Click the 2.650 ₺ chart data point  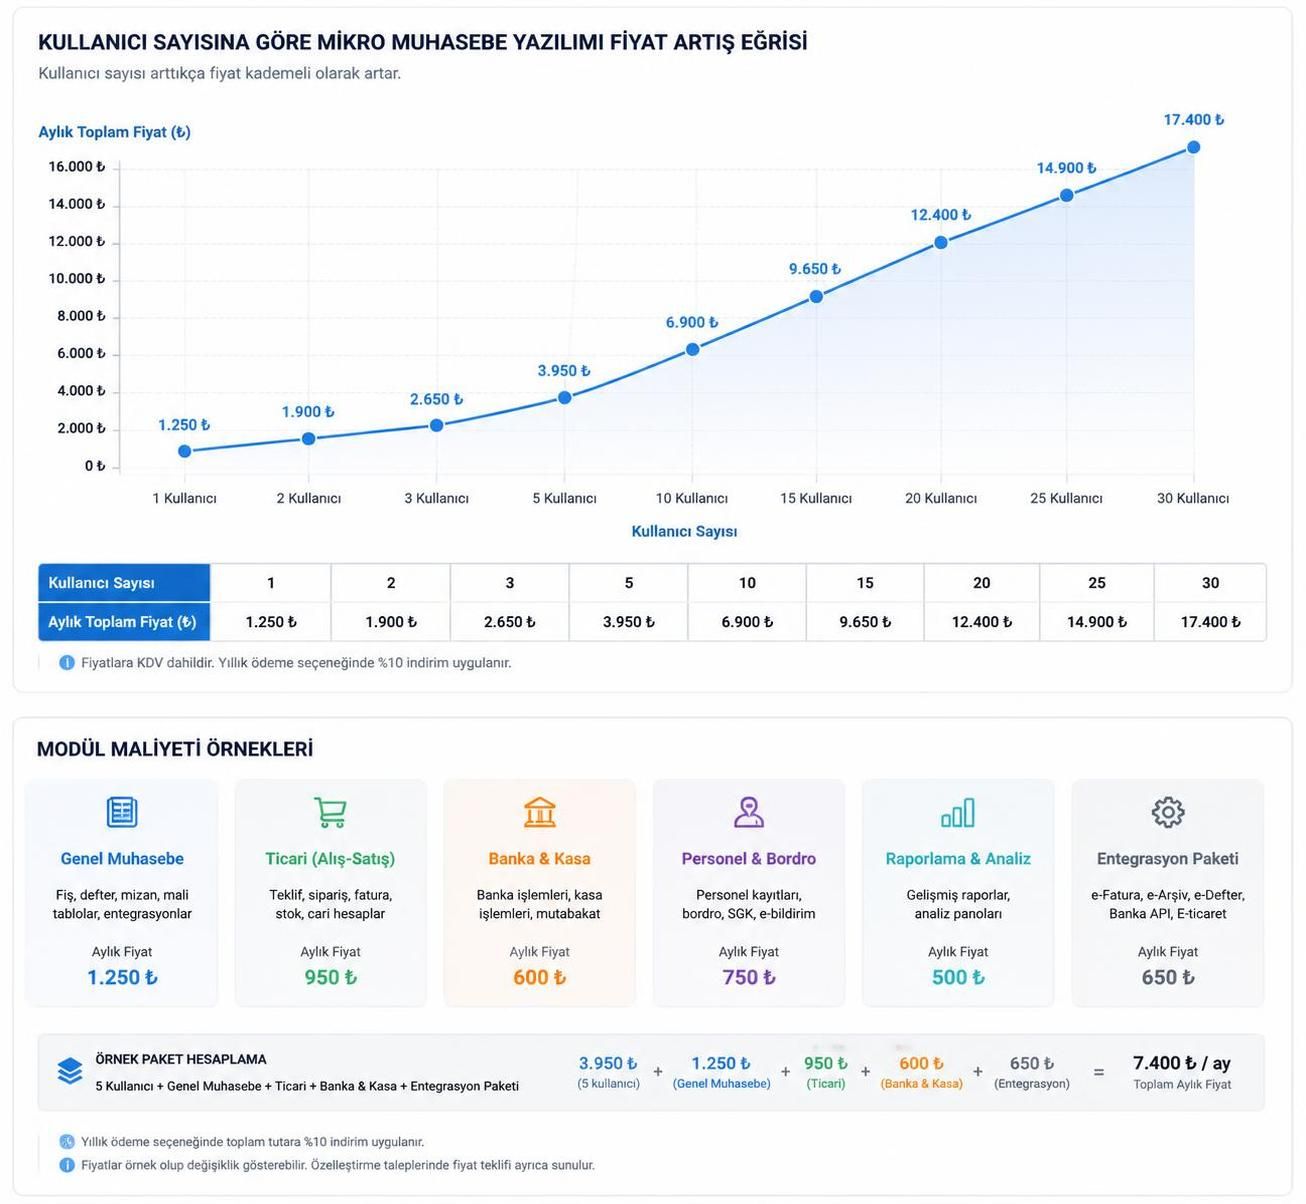(x=437, y=425)
